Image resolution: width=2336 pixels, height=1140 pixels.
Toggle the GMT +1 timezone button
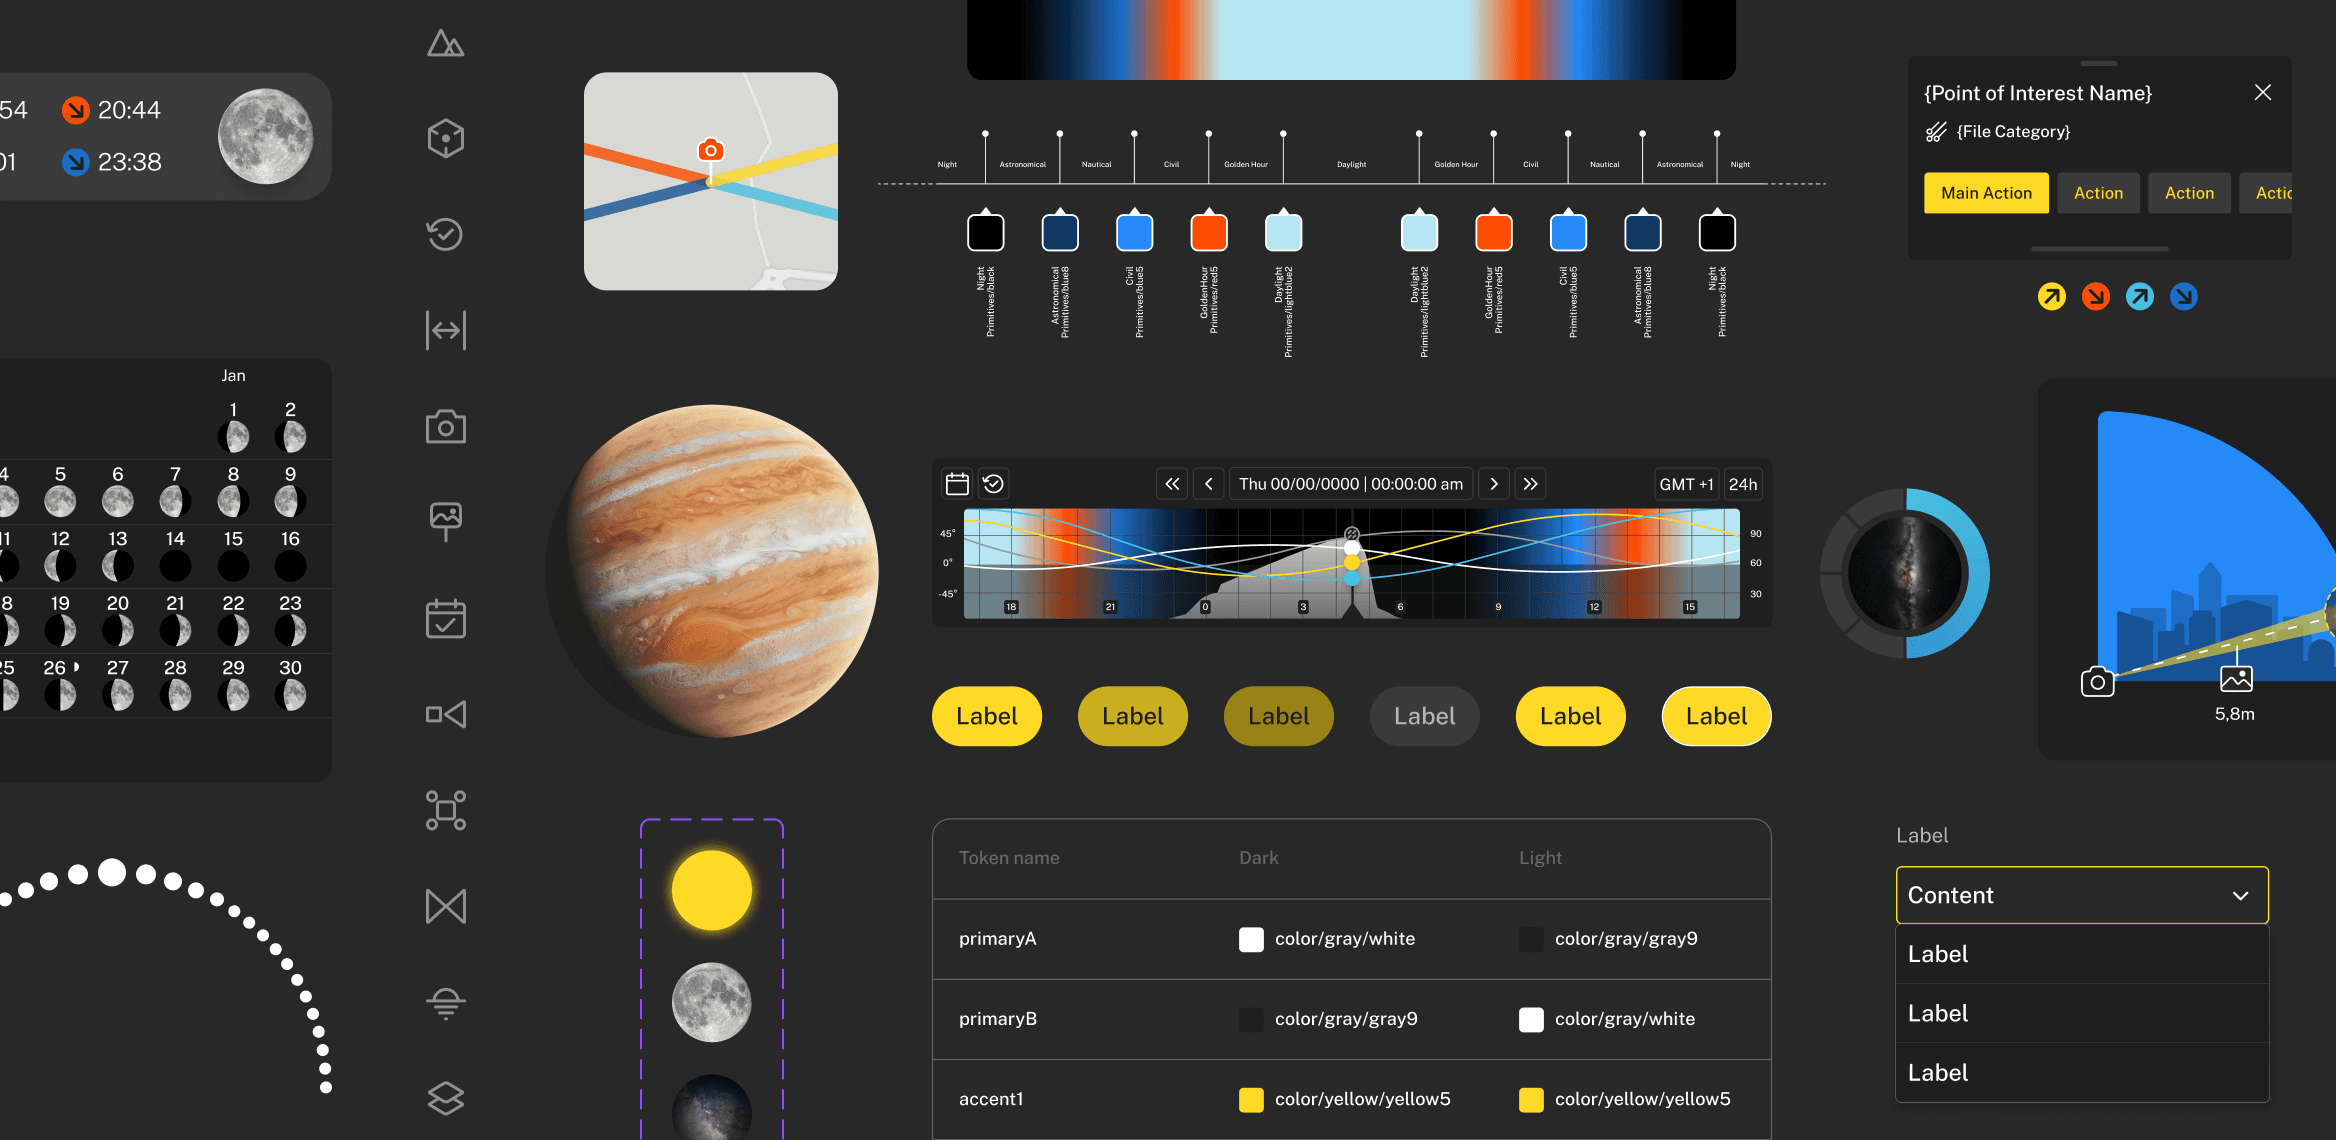[x=1686, y=484]
